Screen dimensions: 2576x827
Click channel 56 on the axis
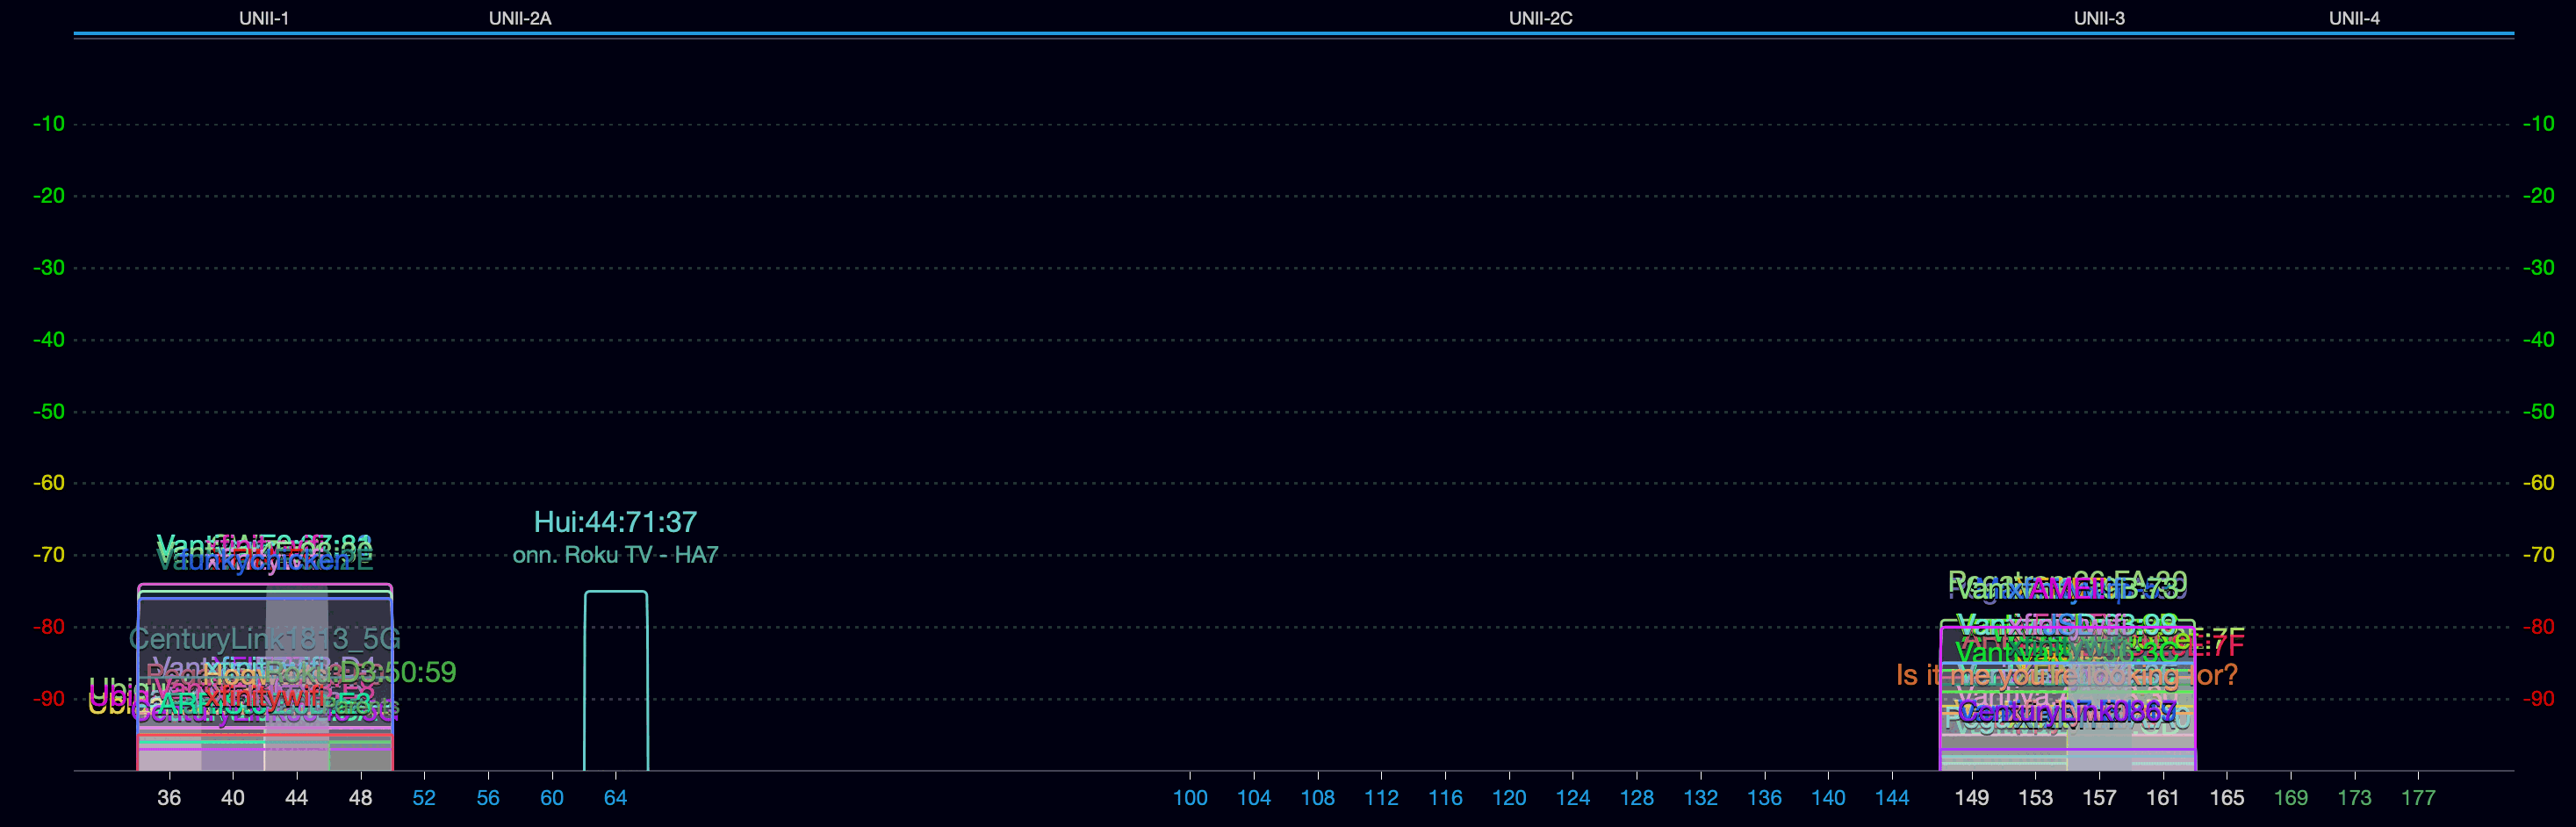488,798
